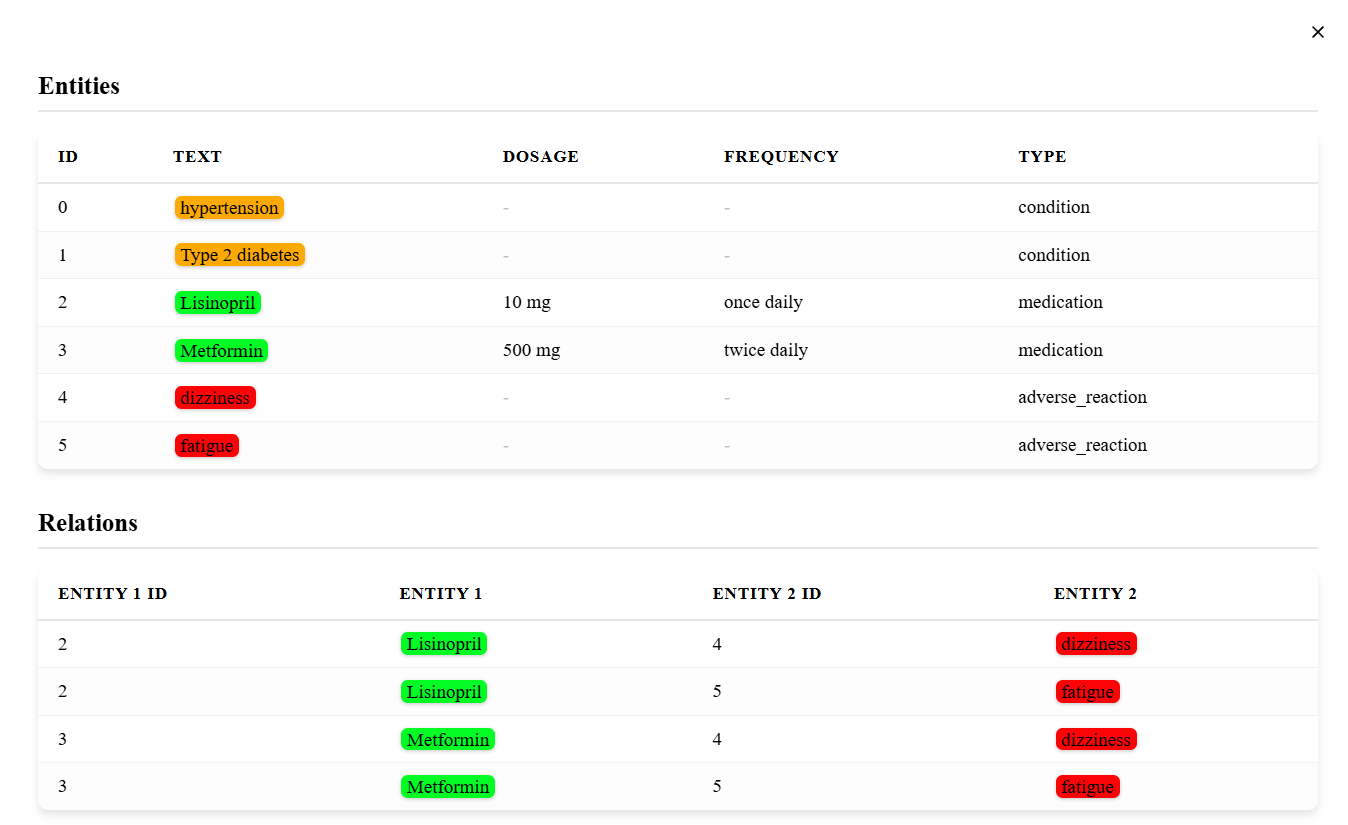The image size is (1348, 825).
Task: Select Metformin tag in Metformin–fatigue relation
Action: pyautogui.click(x=448, y=787)
